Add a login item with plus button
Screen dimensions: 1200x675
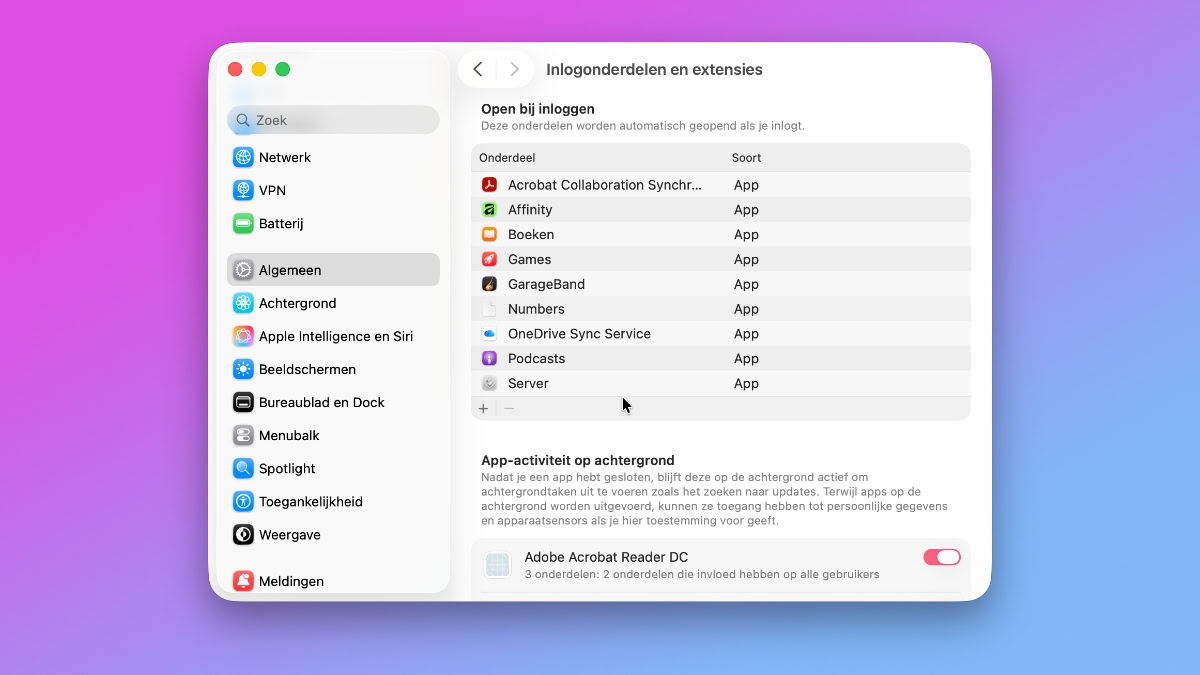(x=484, y=408)
